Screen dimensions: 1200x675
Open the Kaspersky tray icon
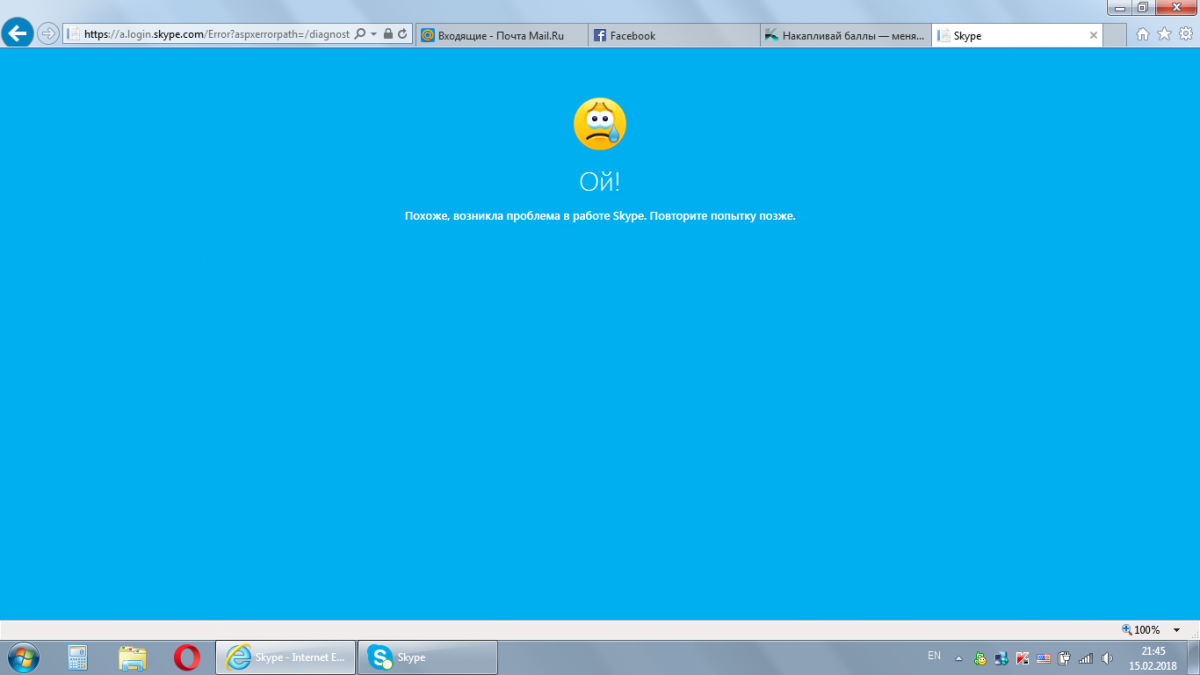click(1022, 658)
